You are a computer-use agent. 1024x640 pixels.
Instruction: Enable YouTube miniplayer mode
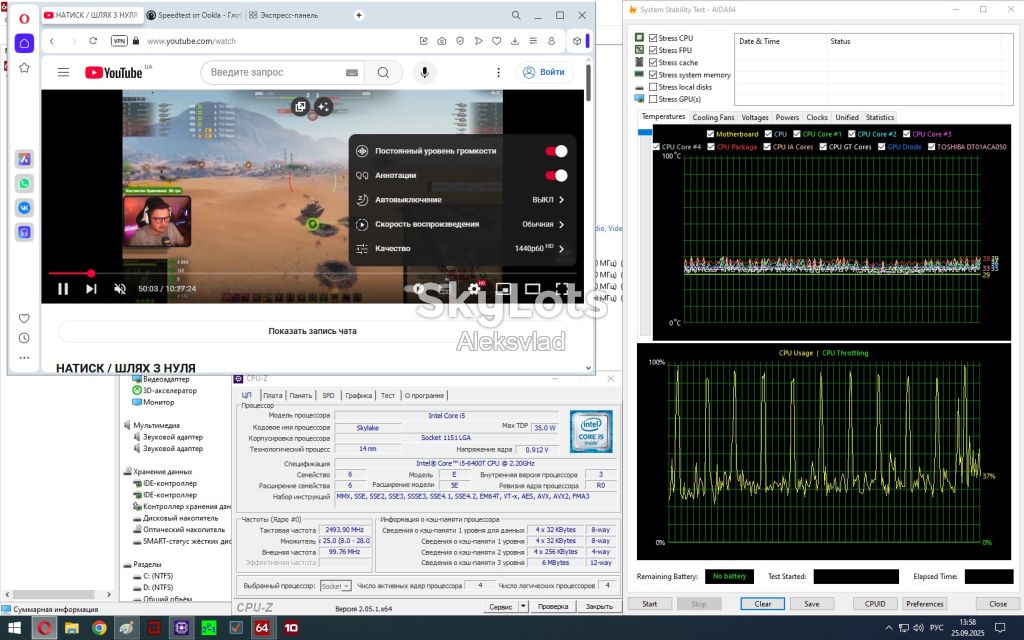tap(503, 288)
